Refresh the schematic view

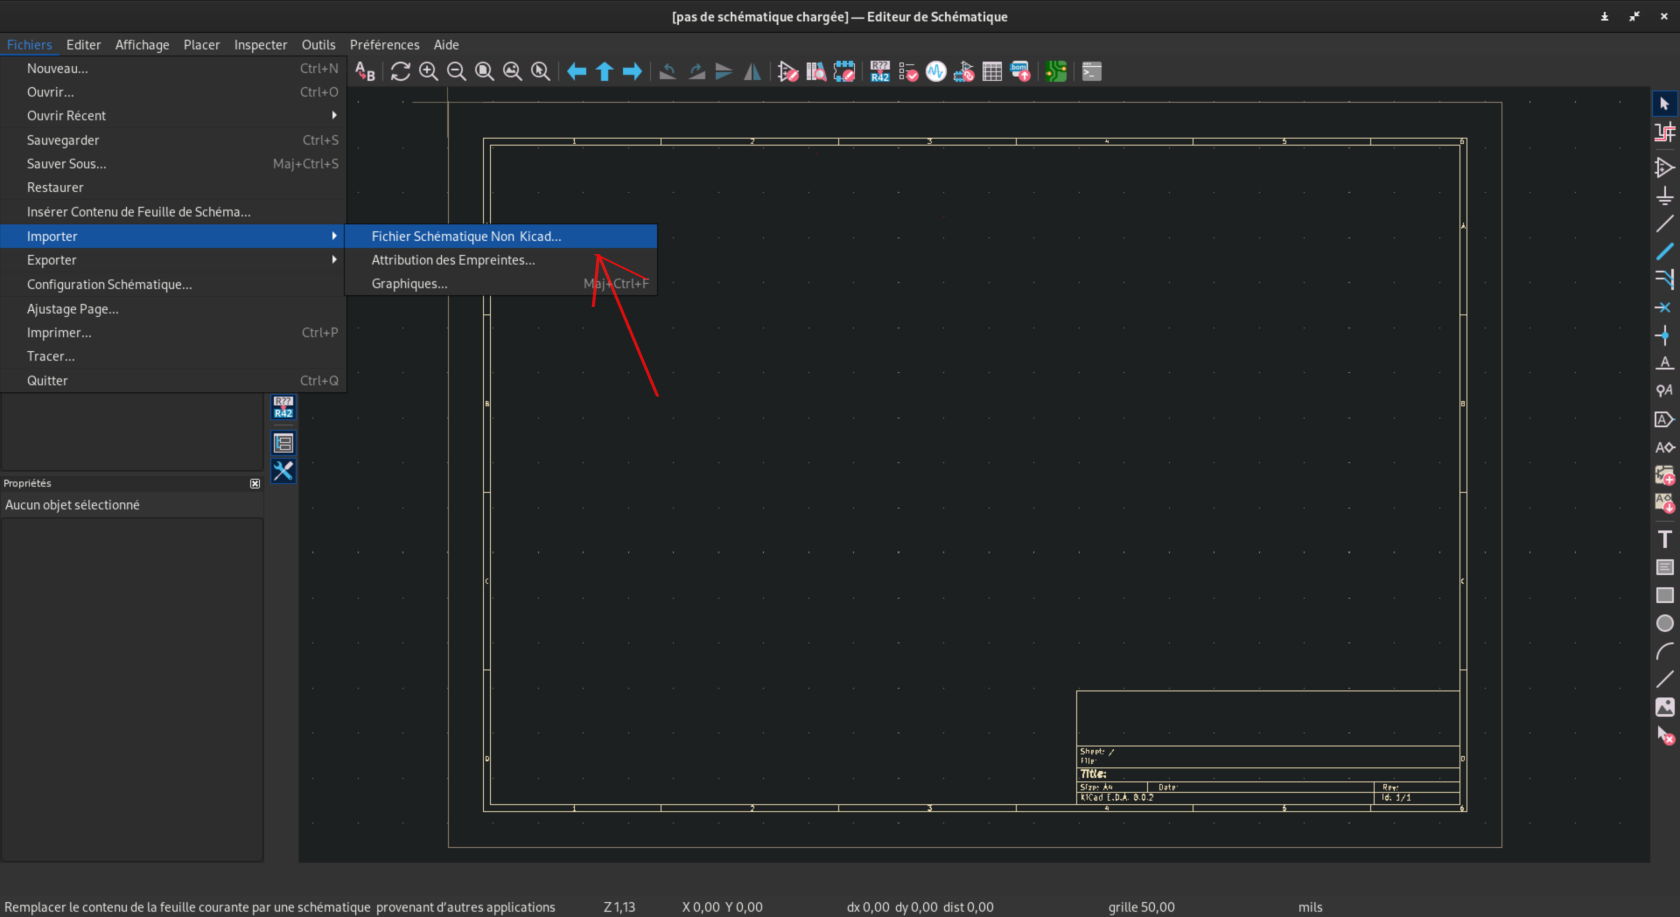coord(401,72)
